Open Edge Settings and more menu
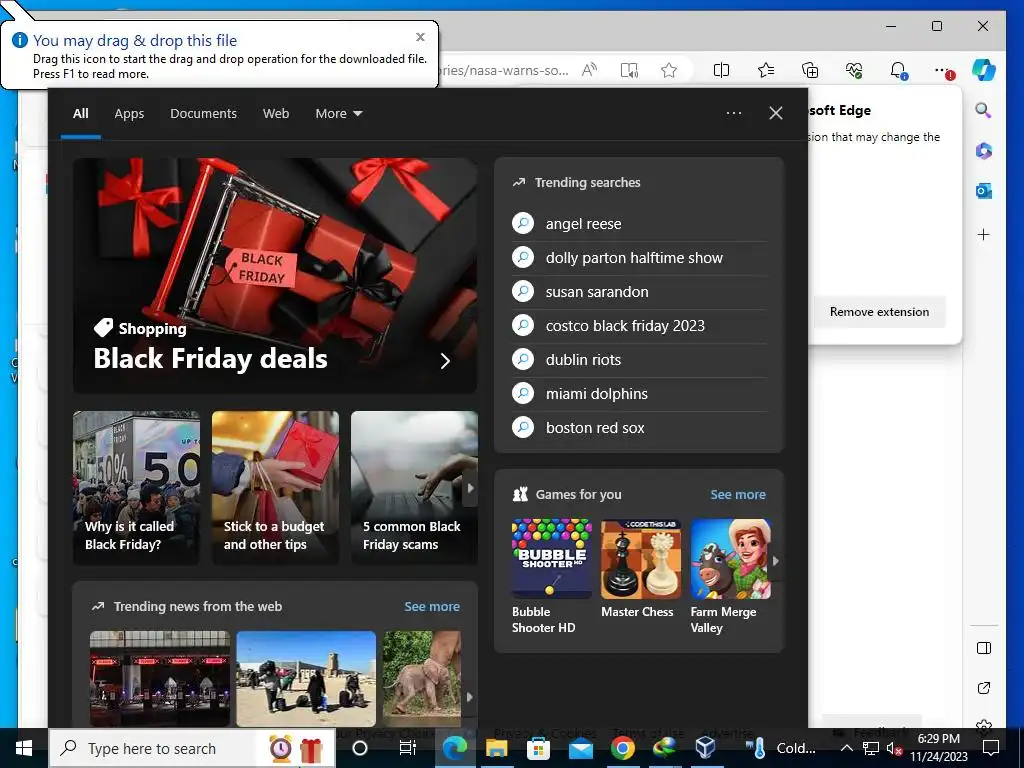 coord(942,70)
